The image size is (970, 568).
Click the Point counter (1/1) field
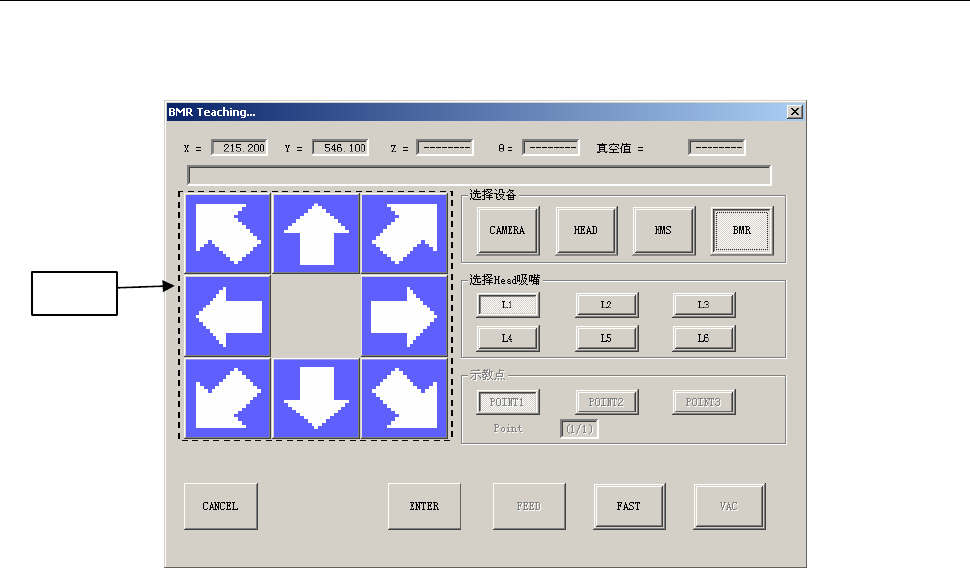(579, 429)
